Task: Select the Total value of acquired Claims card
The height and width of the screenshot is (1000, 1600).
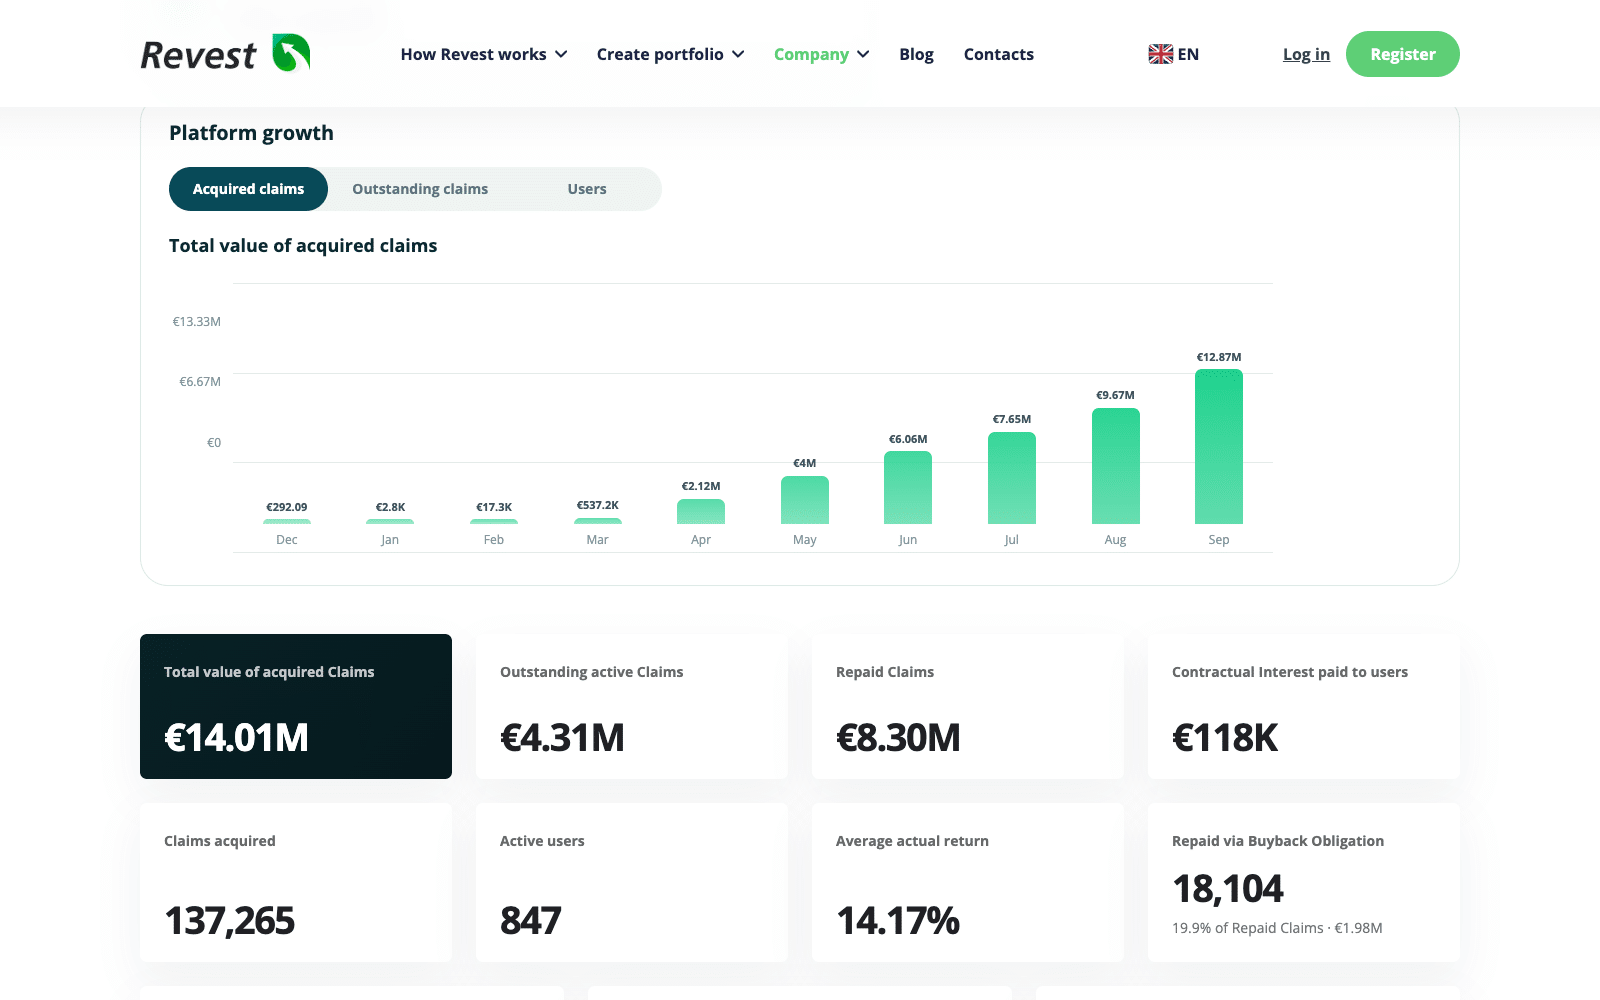Action: coord(296,706)
